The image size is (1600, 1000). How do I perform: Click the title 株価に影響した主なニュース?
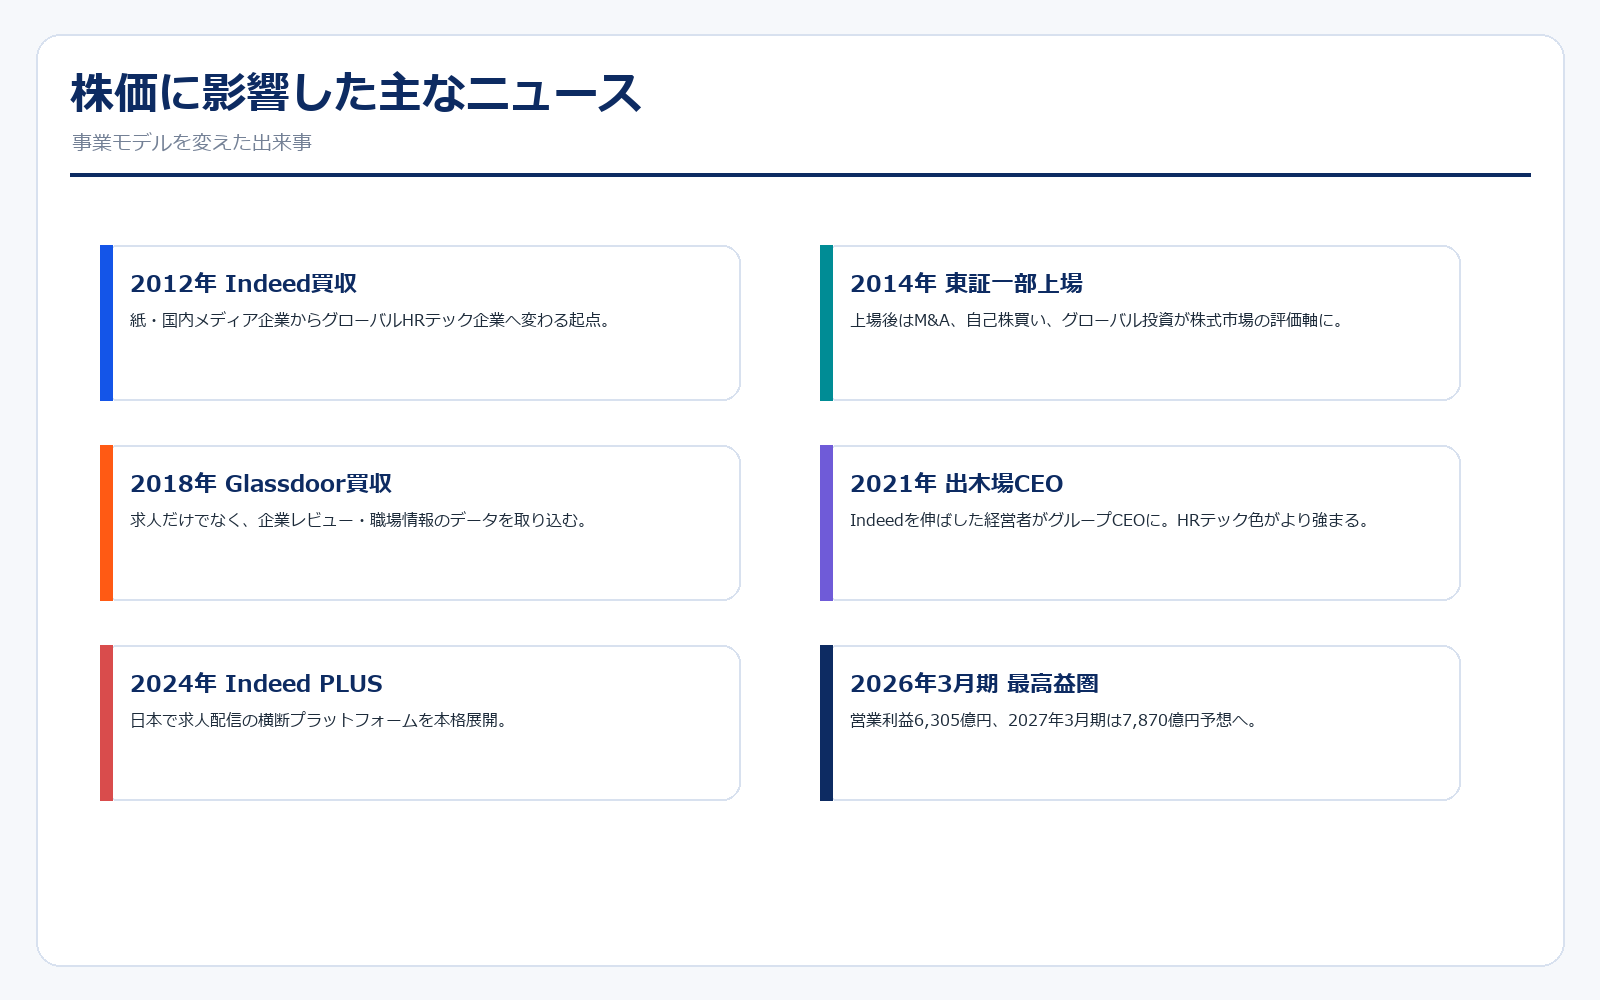pos(356,93)
